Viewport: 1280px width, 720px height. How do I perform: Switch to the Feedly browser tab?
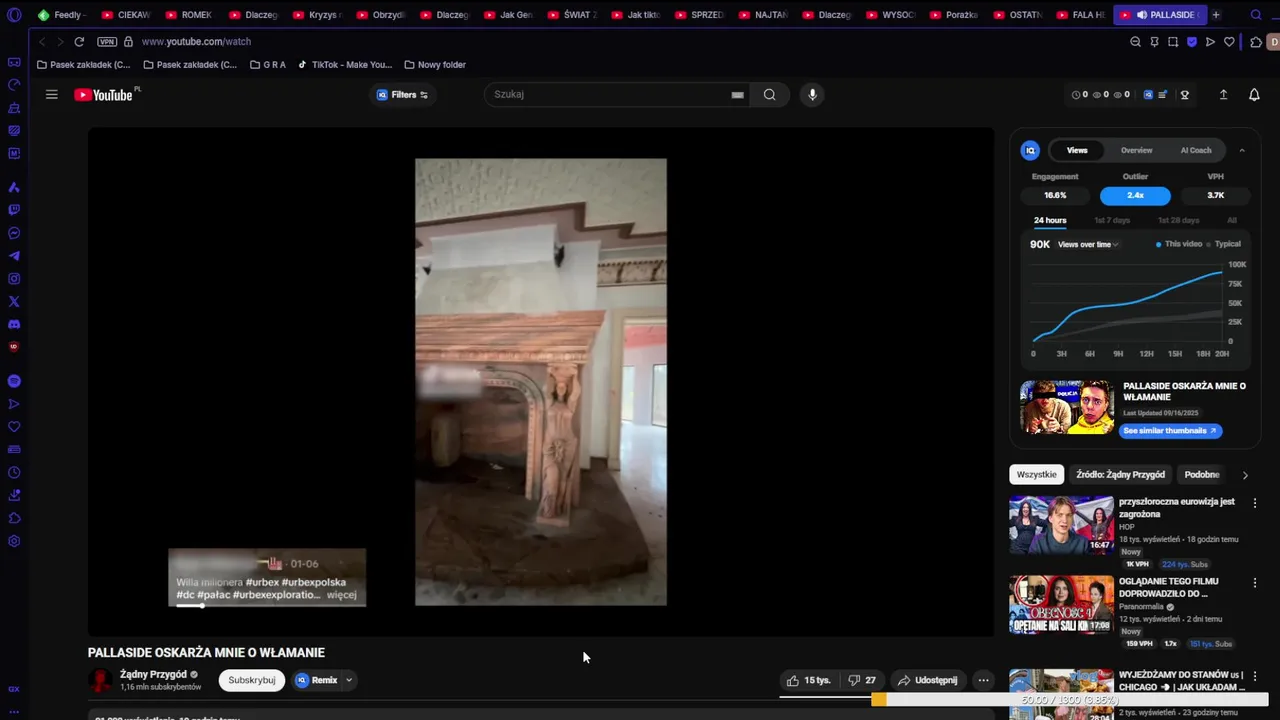[62, 15]
